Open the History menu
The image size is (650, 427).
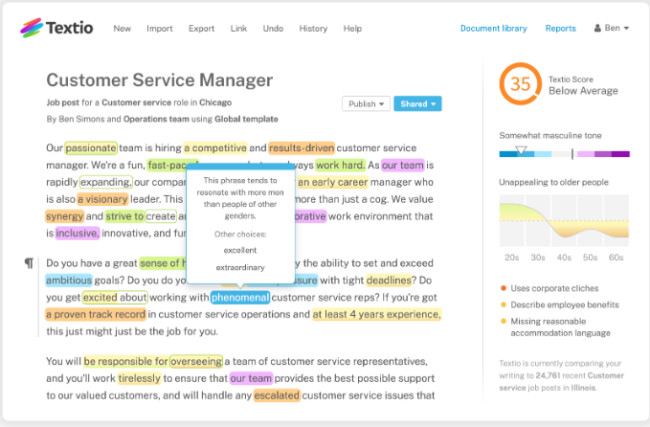click(312, 28)
